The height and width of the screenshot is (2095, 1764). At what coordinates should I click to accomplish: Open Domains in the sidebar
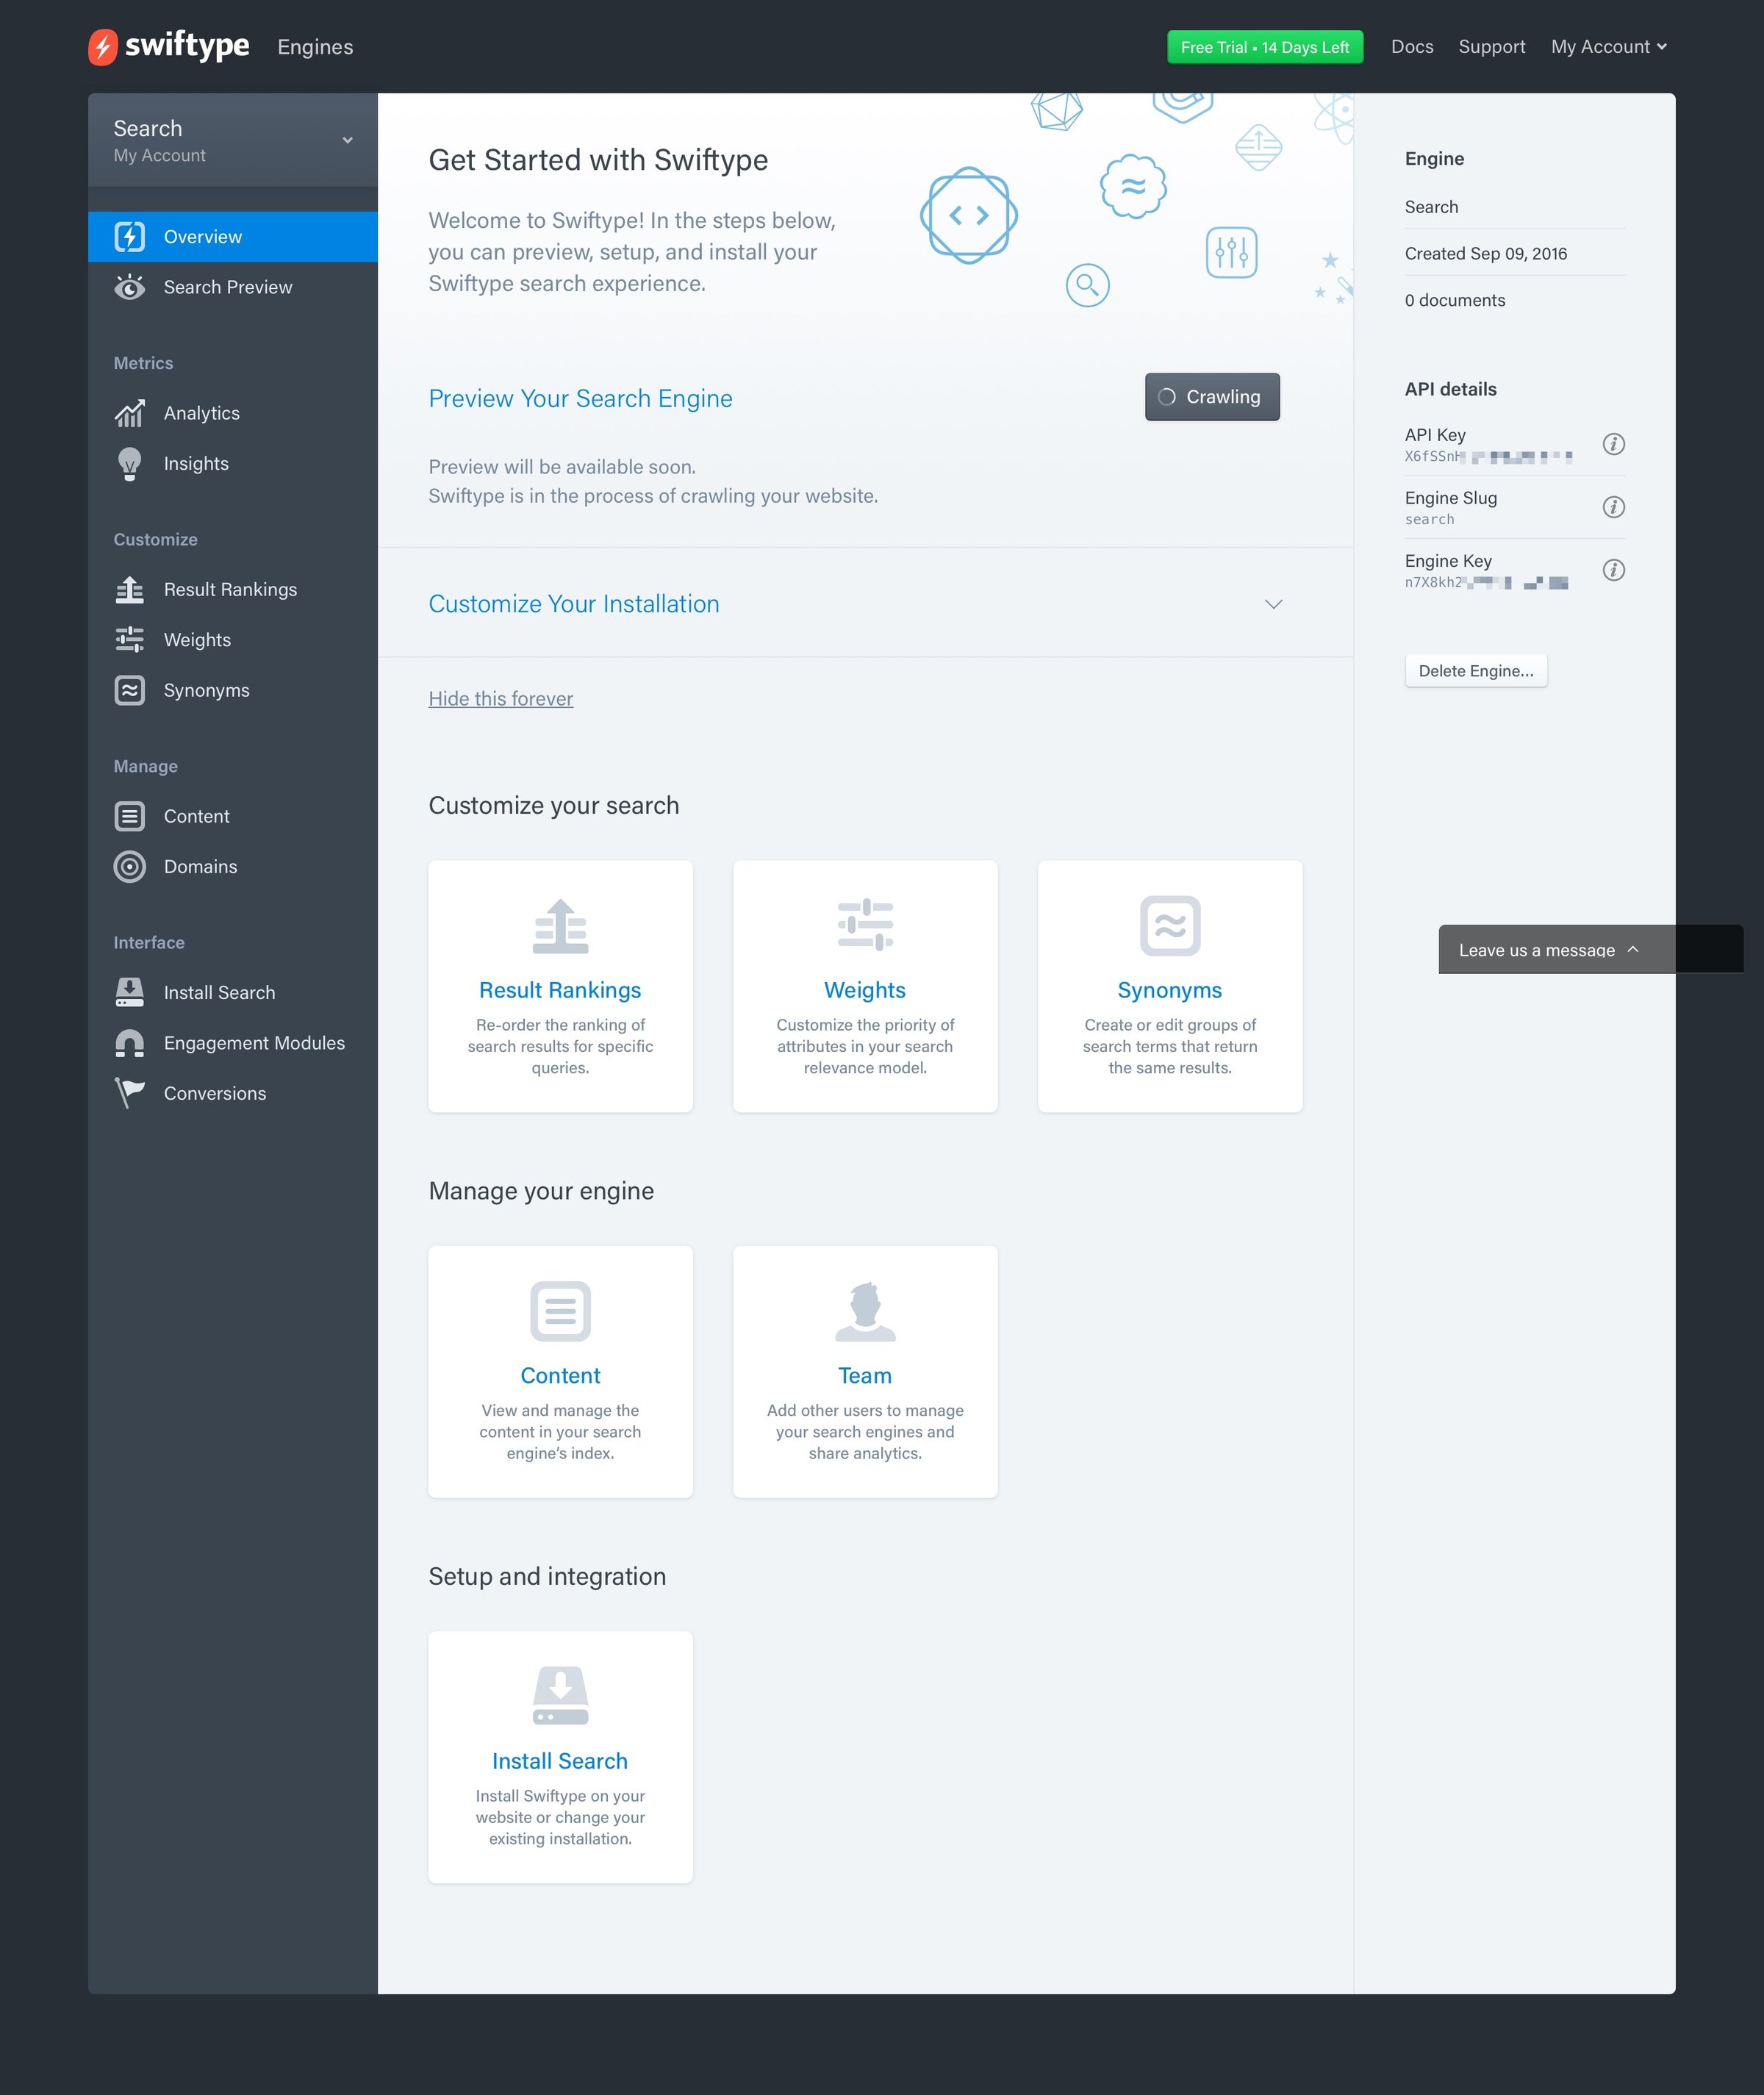coord(233,867)
